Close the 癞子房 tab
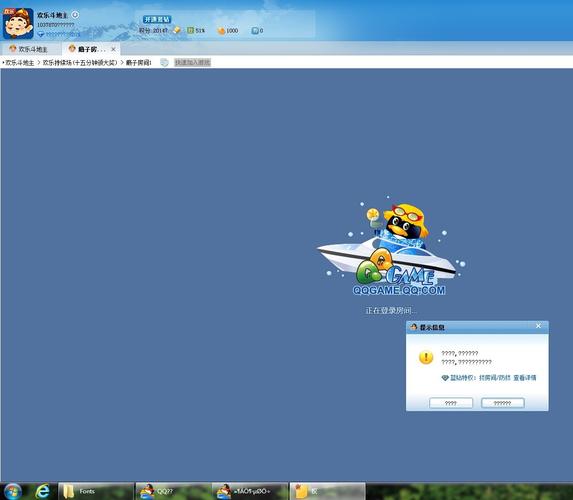Image resolution: width=573 pixels, height=500 pixels. (113, 49)
